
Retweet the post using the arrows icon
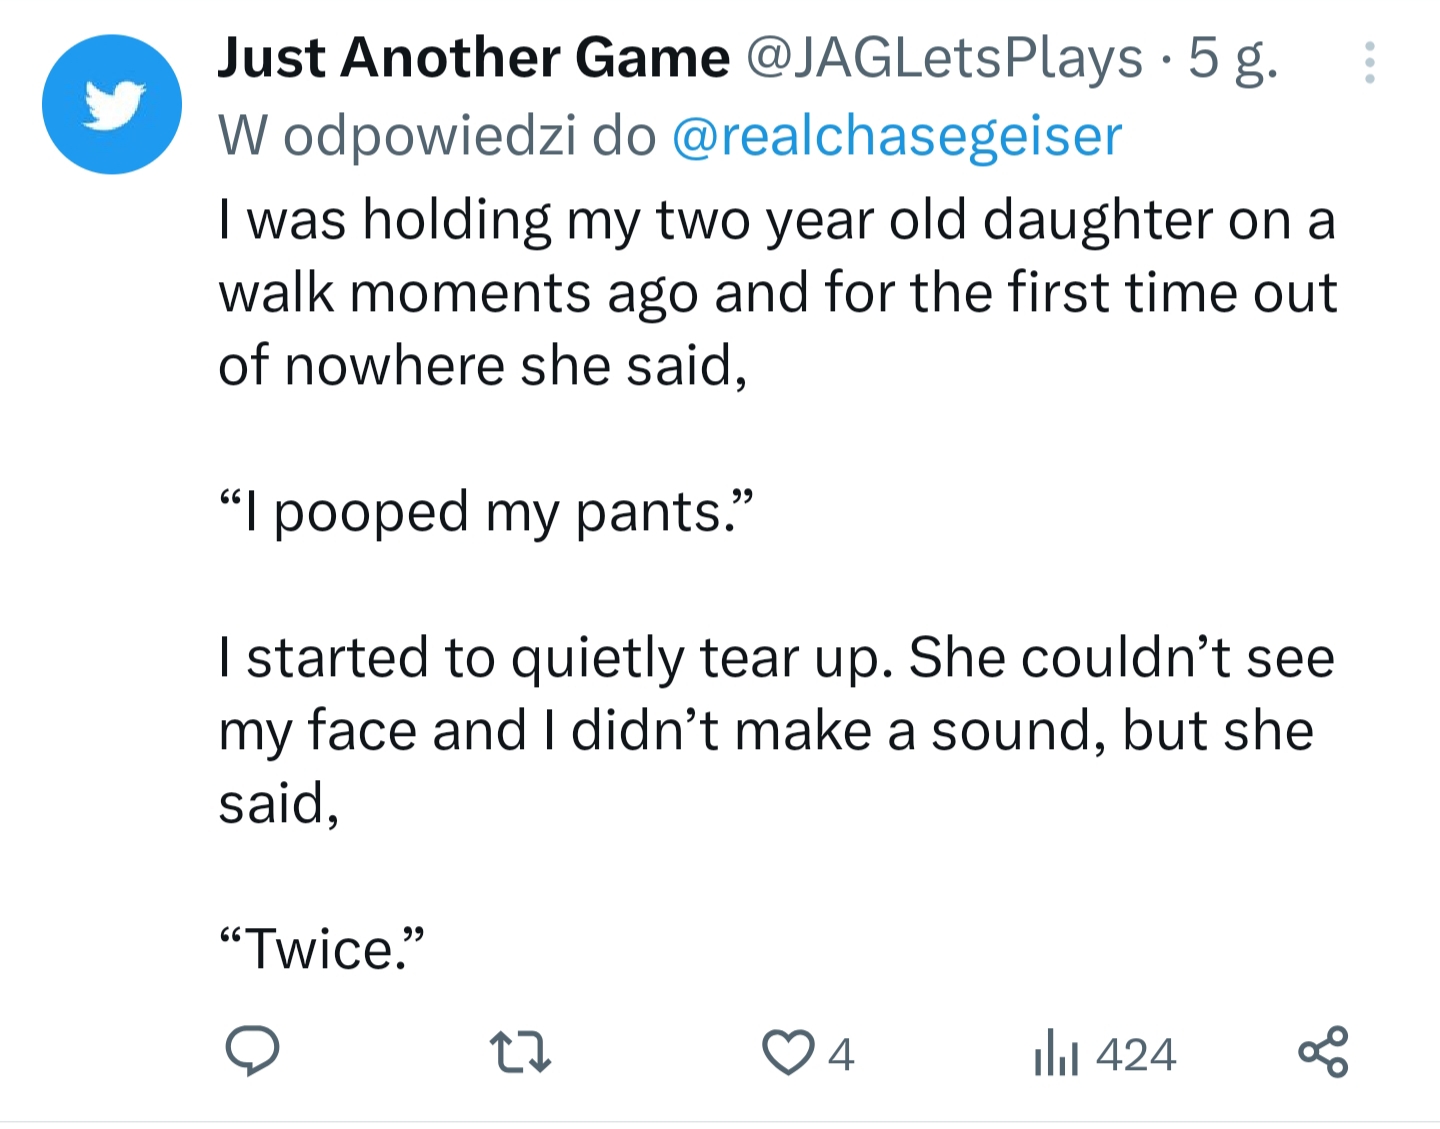(x=520, y=1053)
